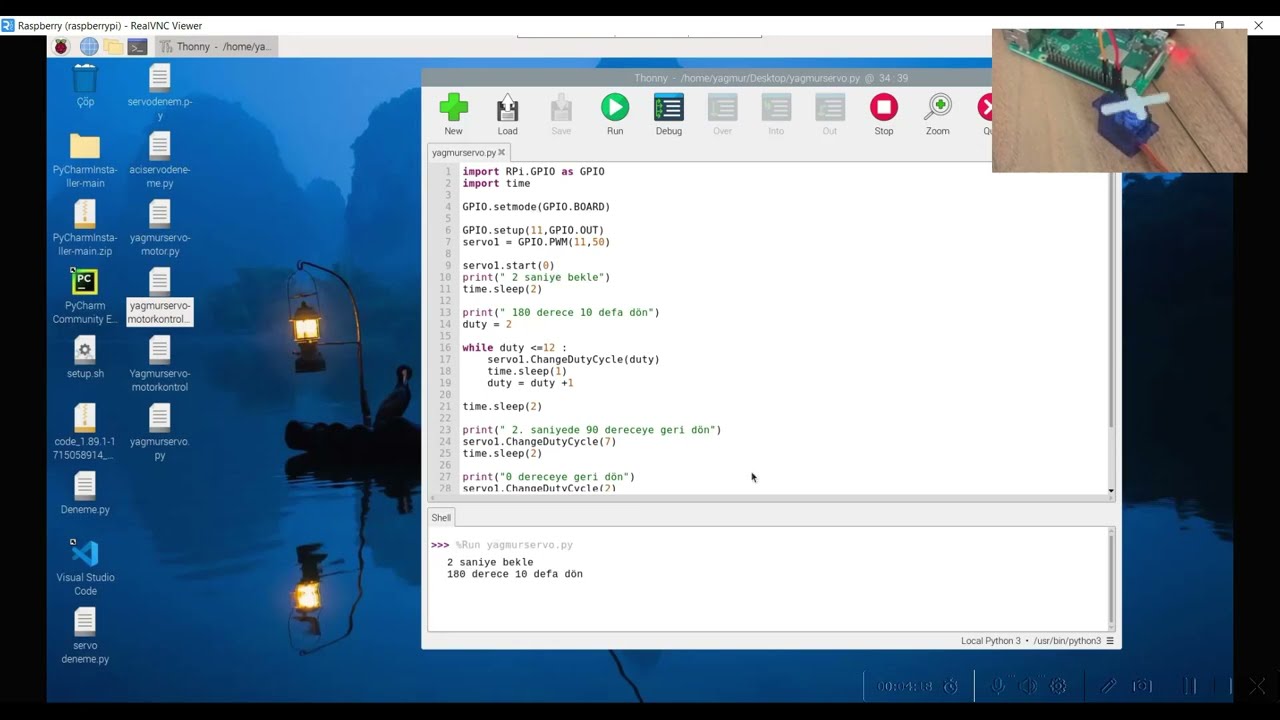Select the yagmurservo-motor.py desktop file
The height and width of the screenshot is (720, 1280).
[160, 228]
